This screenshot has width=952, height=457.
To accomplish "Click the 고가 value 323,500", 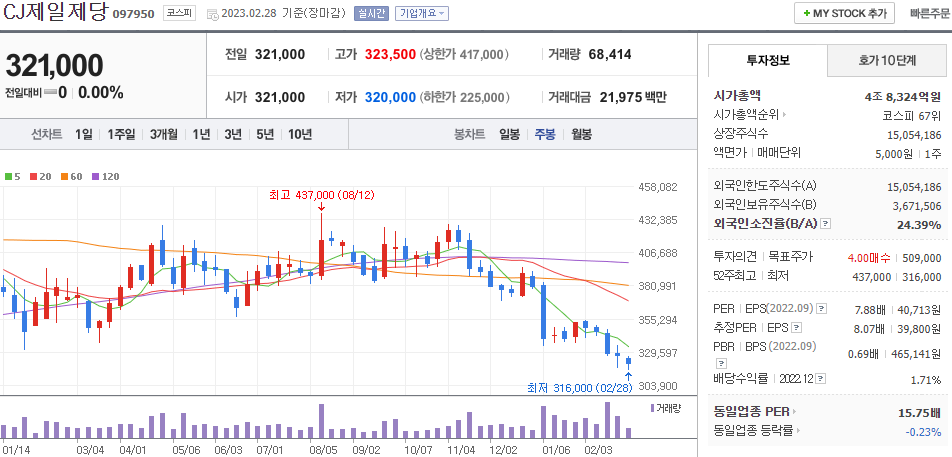I will [390, 55].
